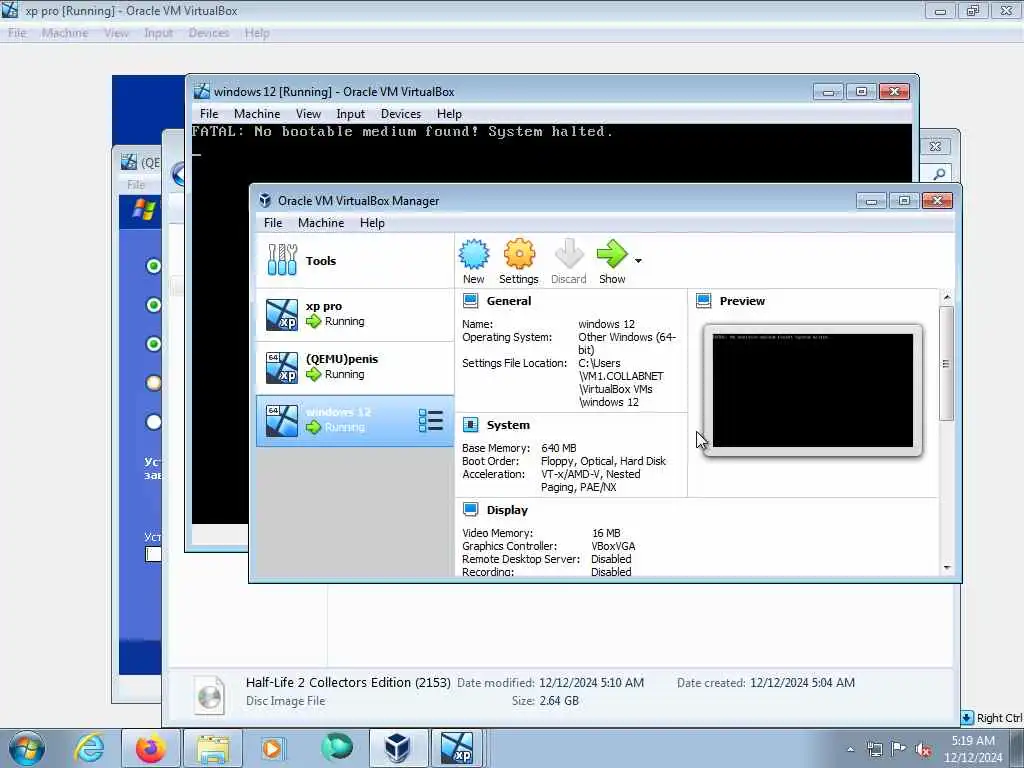Click the disc image file icon
1024x768 pixels.
210,695
